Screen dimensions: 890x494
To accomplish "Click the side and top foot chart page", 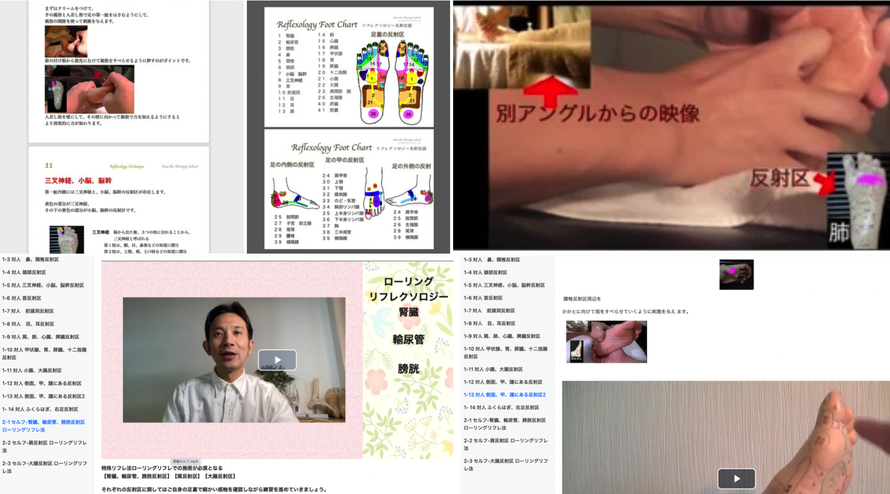I will click(x=349, y=189).
